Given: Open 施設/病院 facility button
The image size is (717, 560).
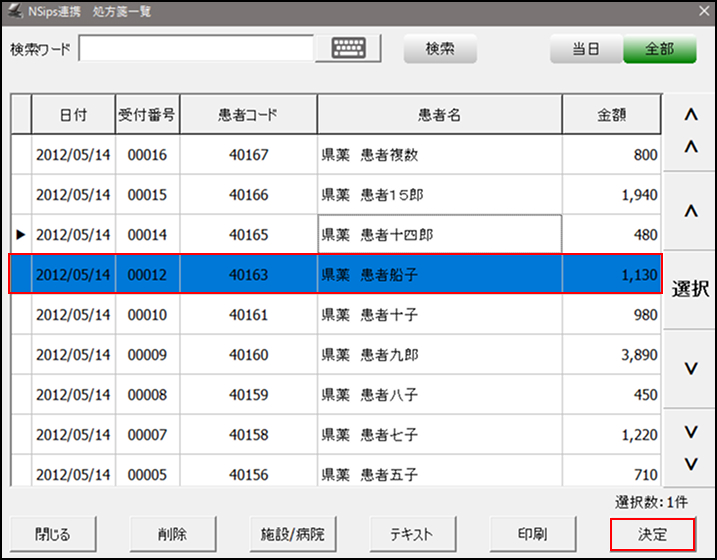Looking at the screenshot, I should click(x=293, y=533).
